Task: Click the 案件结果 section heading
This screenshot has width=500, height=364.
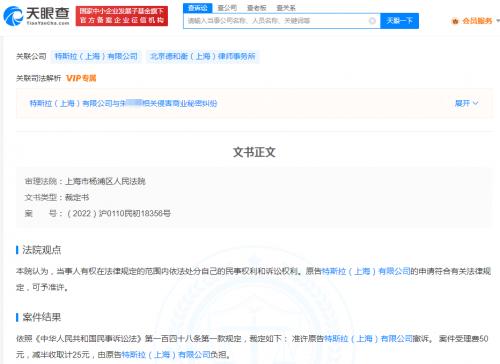Action: point(42,317)
